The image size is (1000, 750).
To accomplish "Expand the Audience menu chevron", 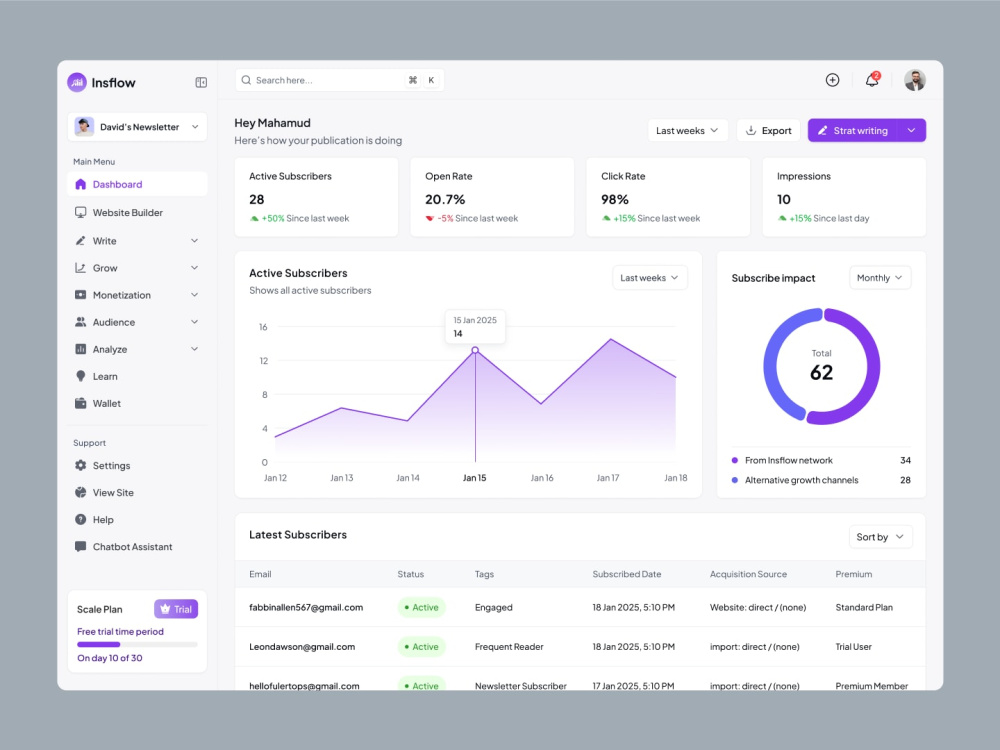I will pos(195,322).
